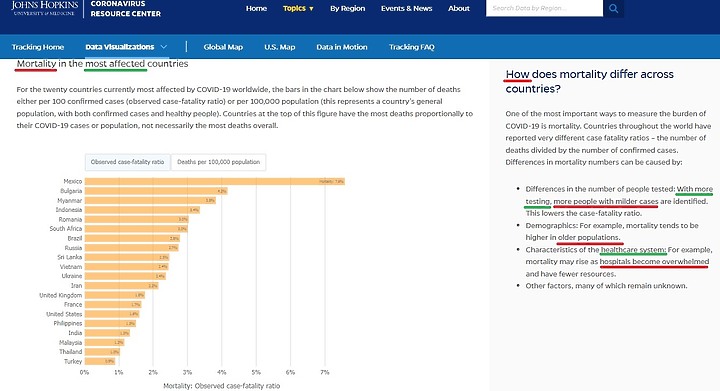Select Observed case-fatality ratio tab

click(127, 162)
